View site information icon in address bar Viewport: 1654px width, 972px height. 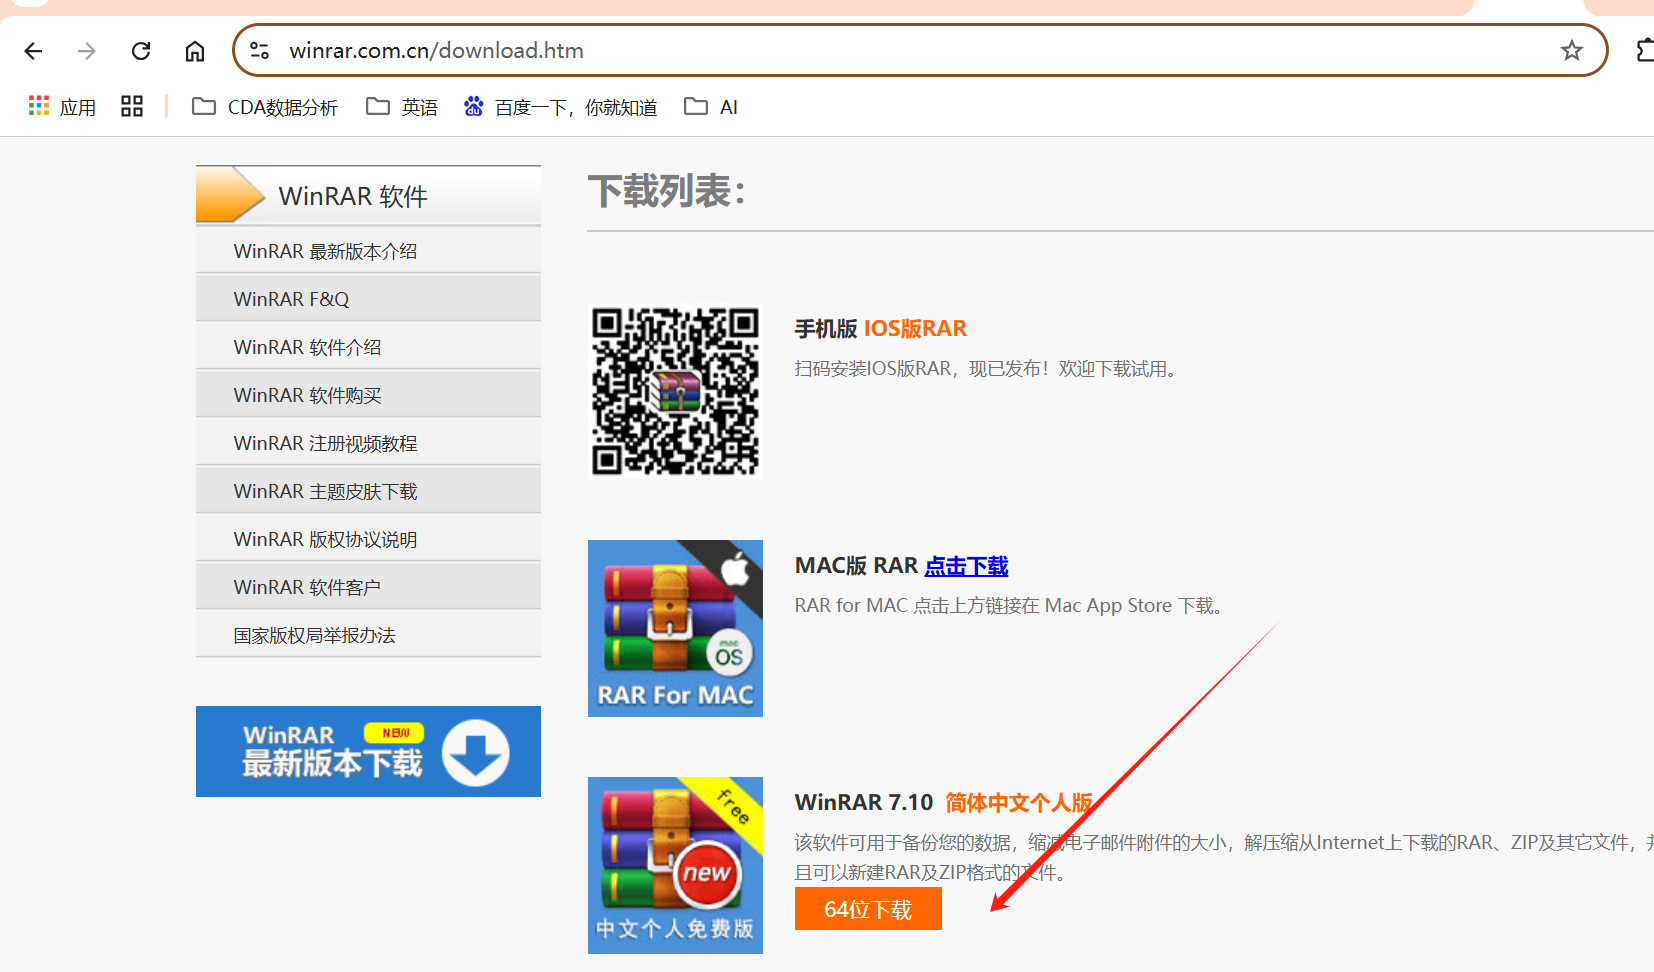tap(260, 51)
